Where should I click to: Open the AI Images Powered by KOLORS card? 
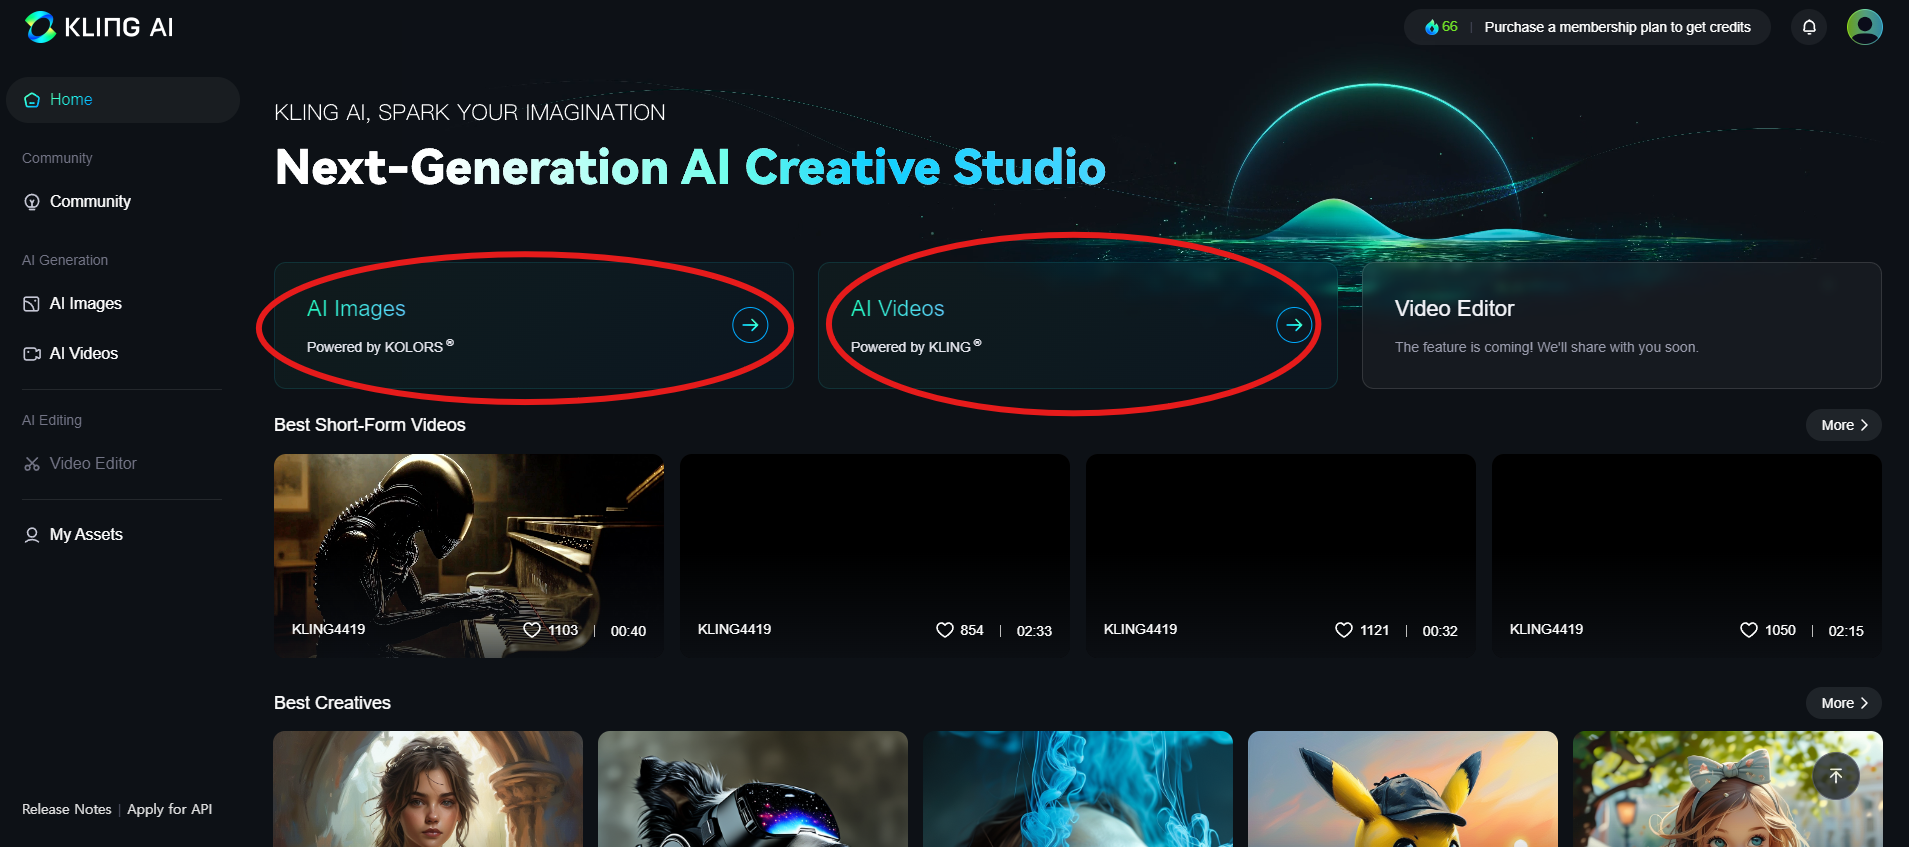coord(534,325)
